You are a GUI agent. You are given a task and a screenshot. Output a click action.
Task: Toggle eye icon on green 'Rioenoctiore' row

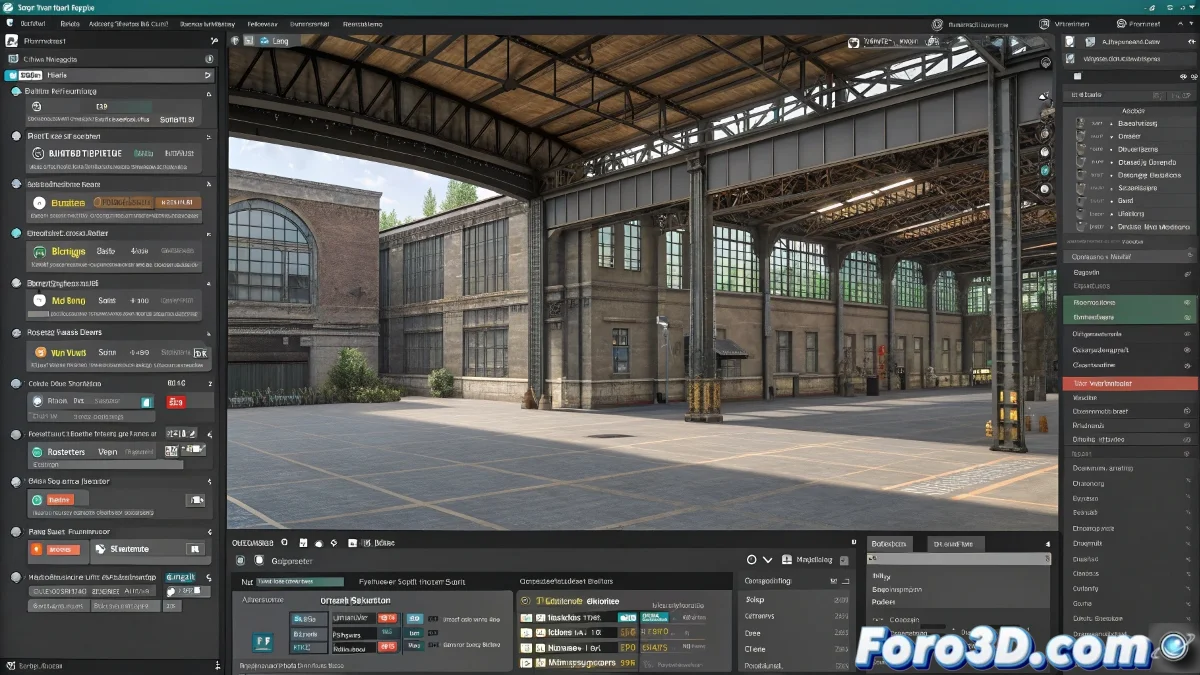tap(1187, 302)
